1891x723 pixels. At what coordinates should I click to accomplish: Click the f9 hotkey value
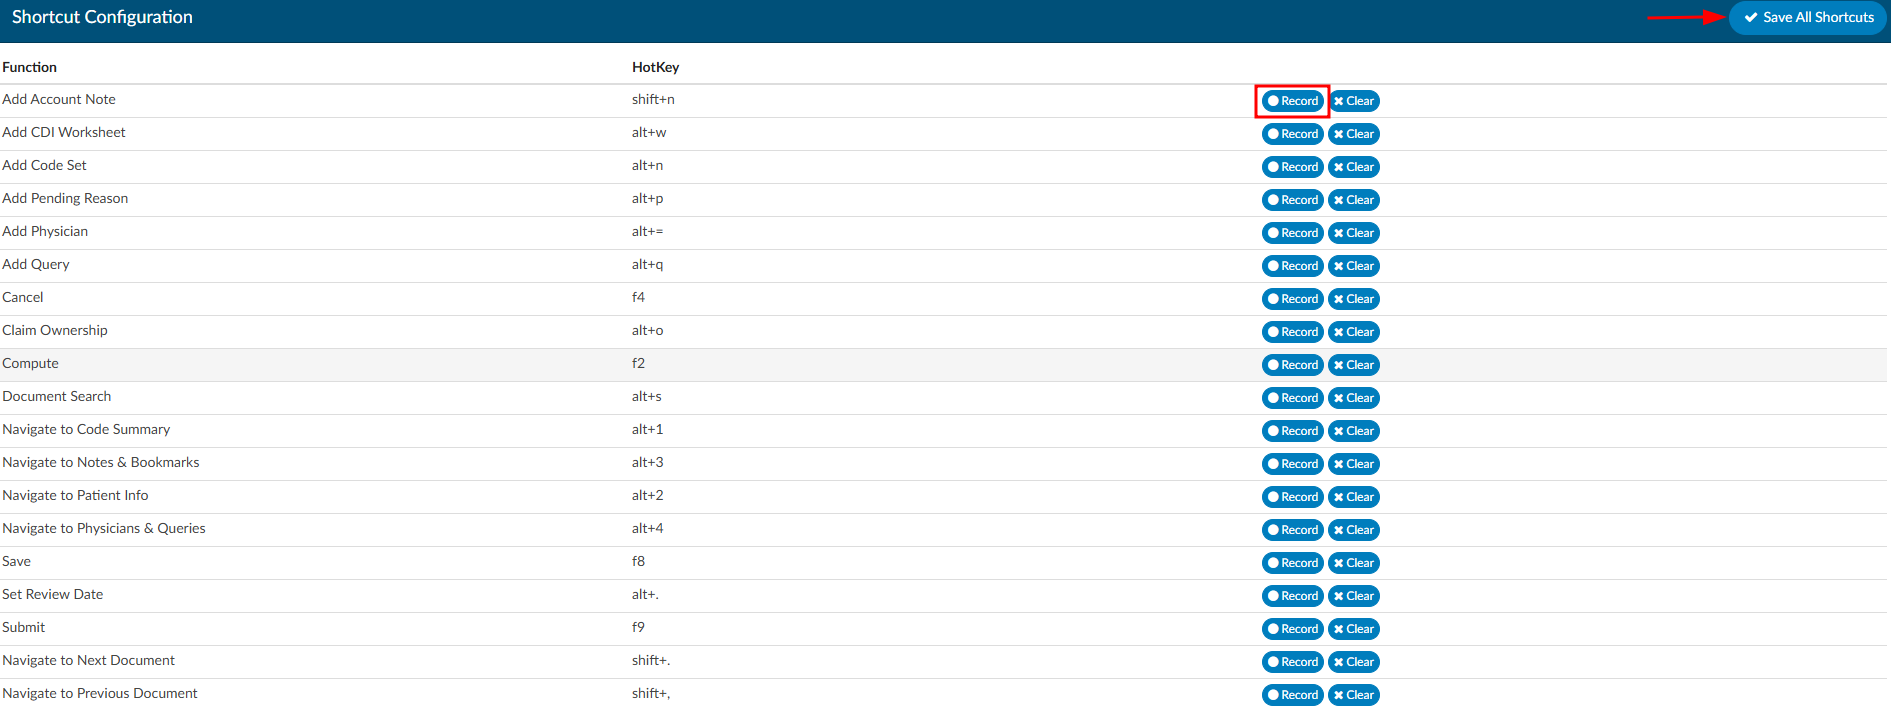[638, 627]
